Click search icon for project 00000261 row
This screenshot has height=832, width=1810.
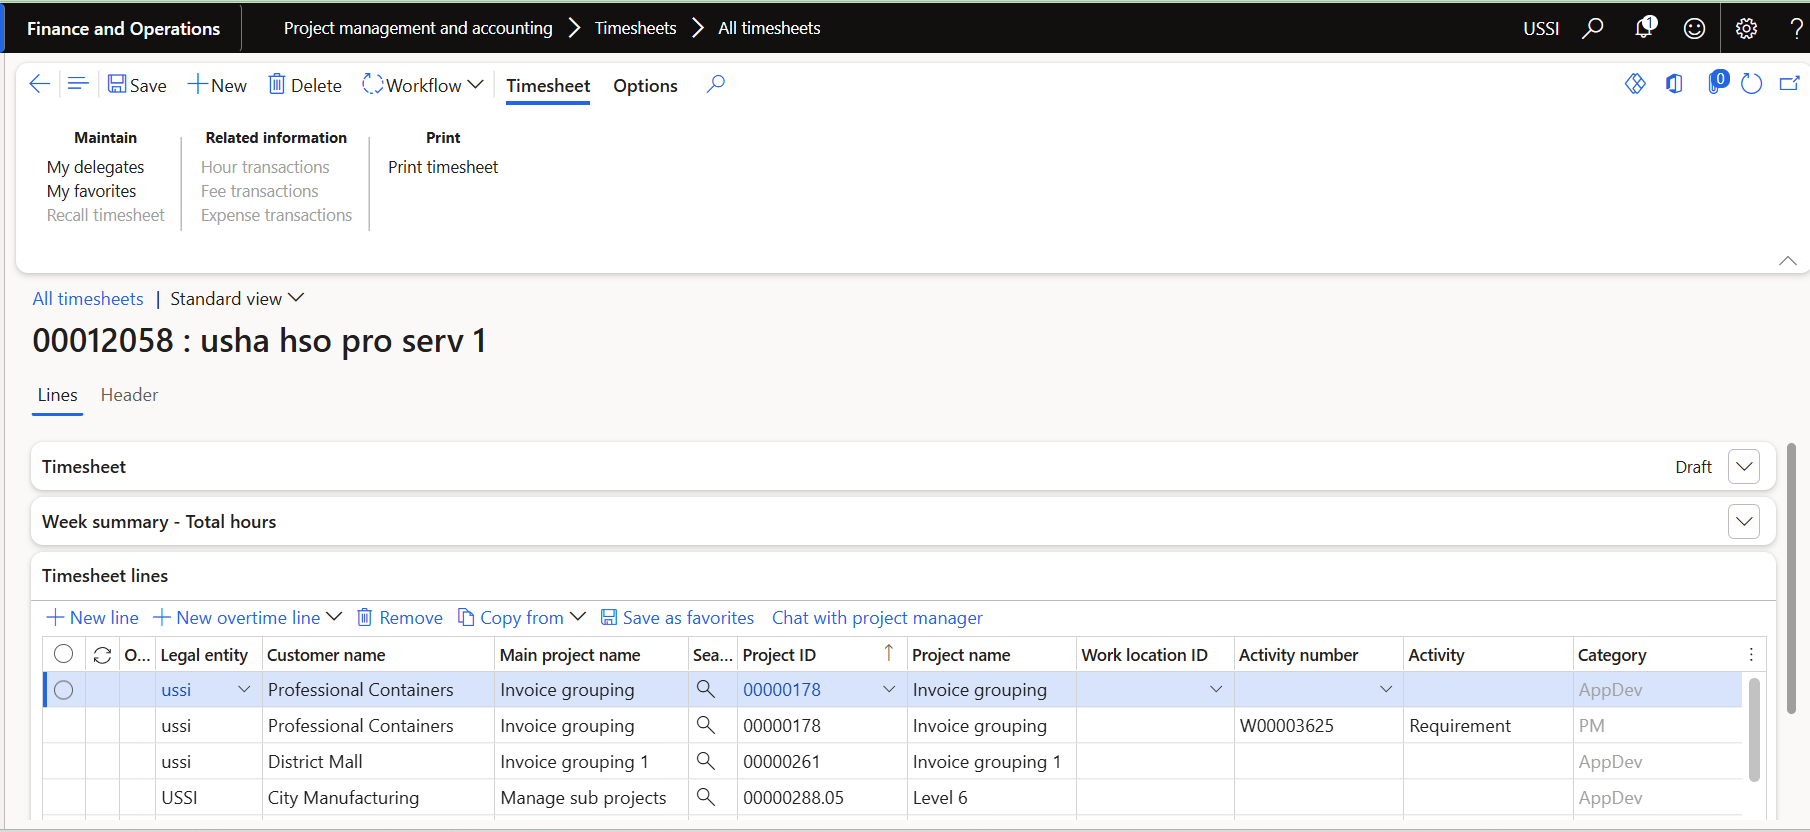tap(706, 761)
